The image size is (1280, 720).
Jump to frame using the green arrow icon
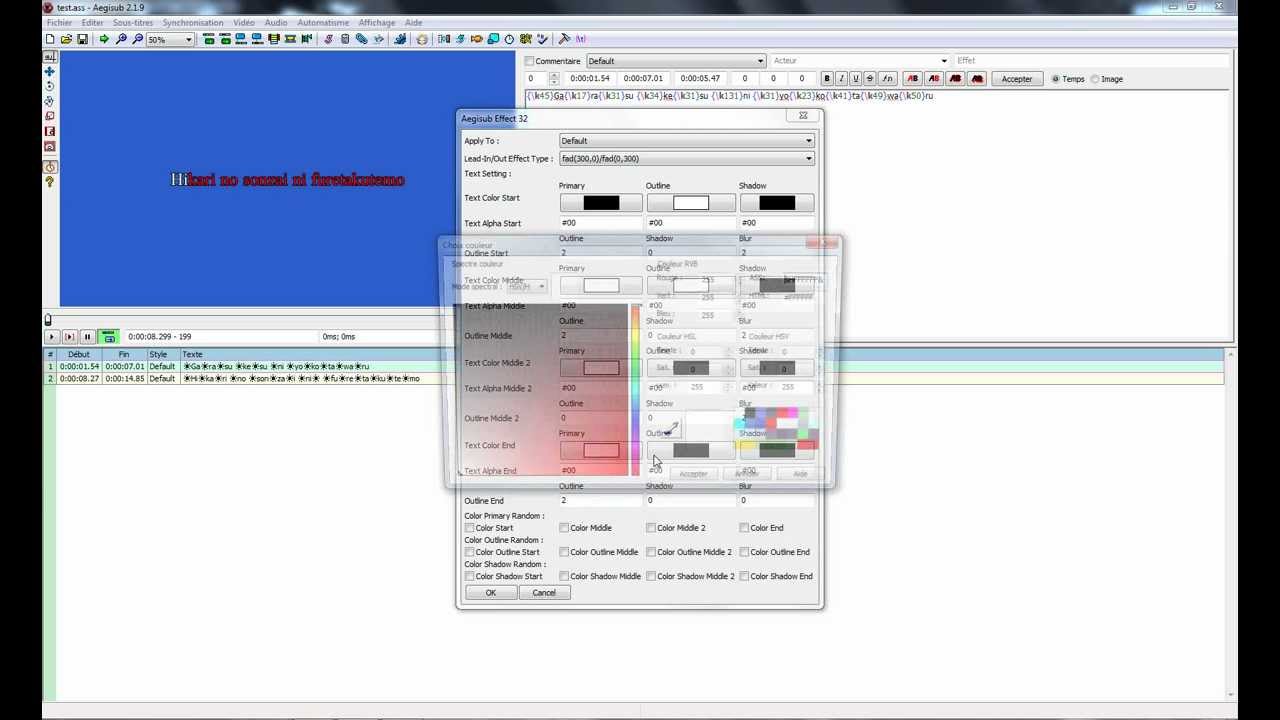pyautogui.click(x=104, y=39)
